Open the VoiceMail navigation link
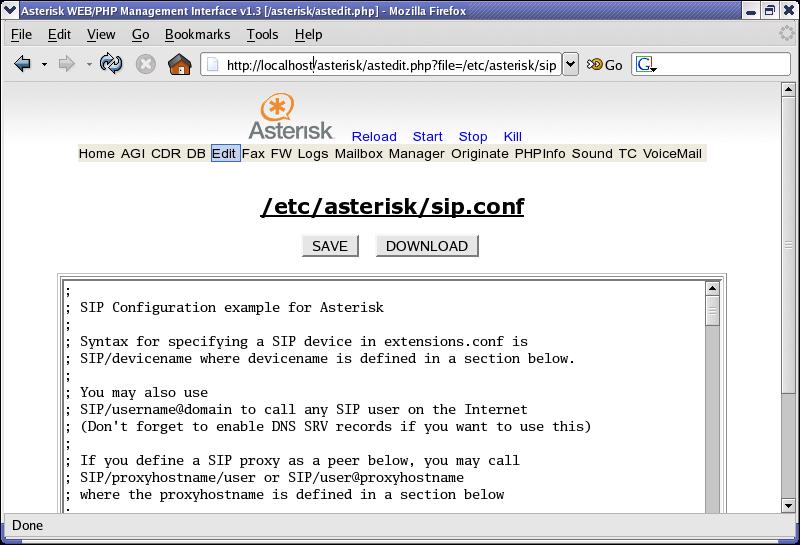Viewport: 800px width, 545px height. [672, 154]
